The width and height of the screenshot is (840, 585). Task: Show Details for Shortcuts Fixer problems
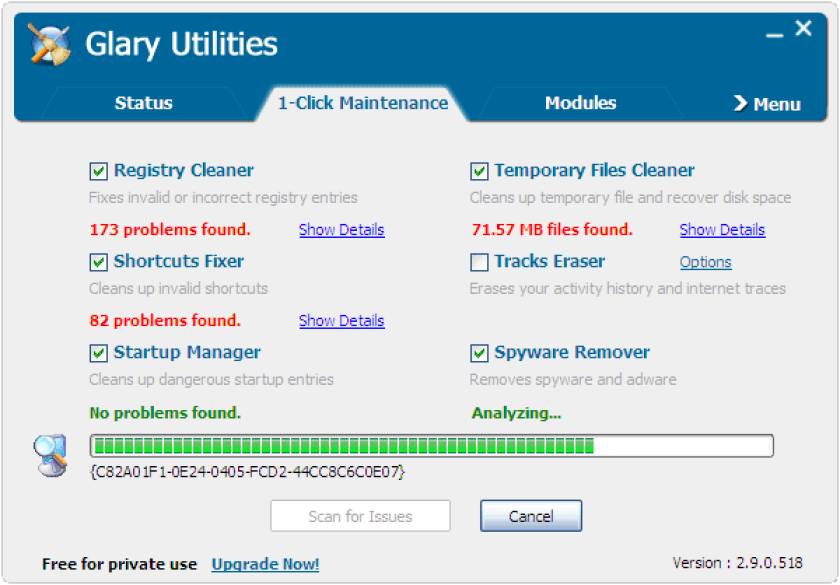click(x=342, y=321)
